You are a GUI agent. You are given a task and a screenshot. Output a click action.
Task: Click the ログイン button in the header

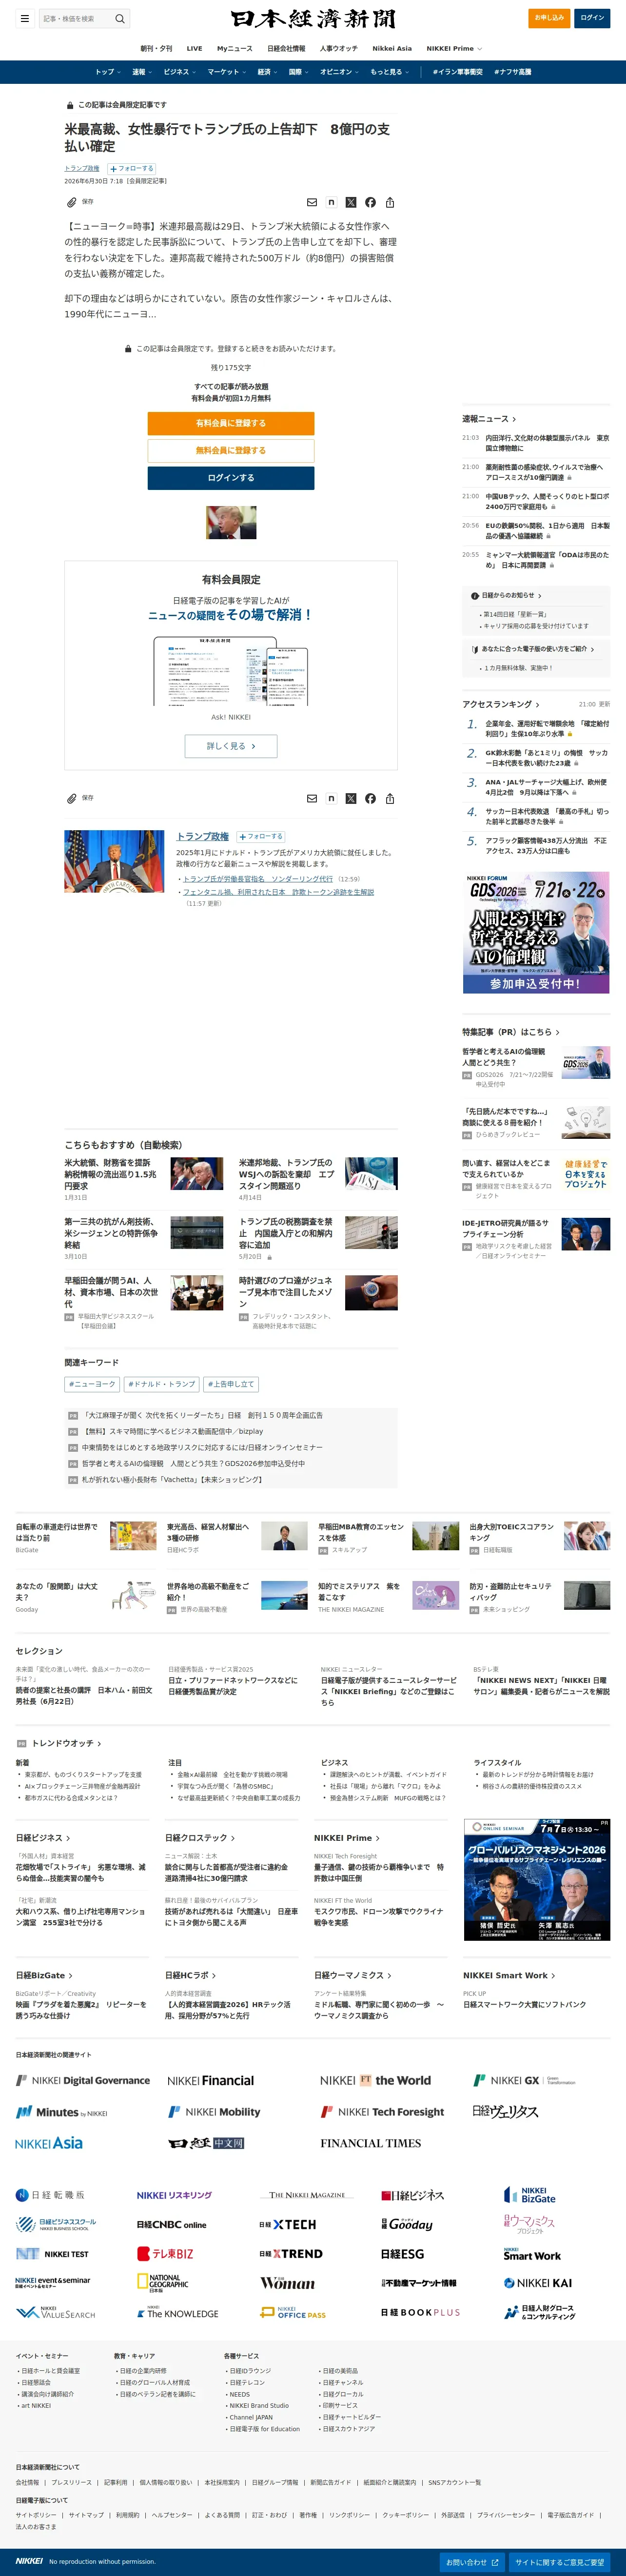(593, 18)
